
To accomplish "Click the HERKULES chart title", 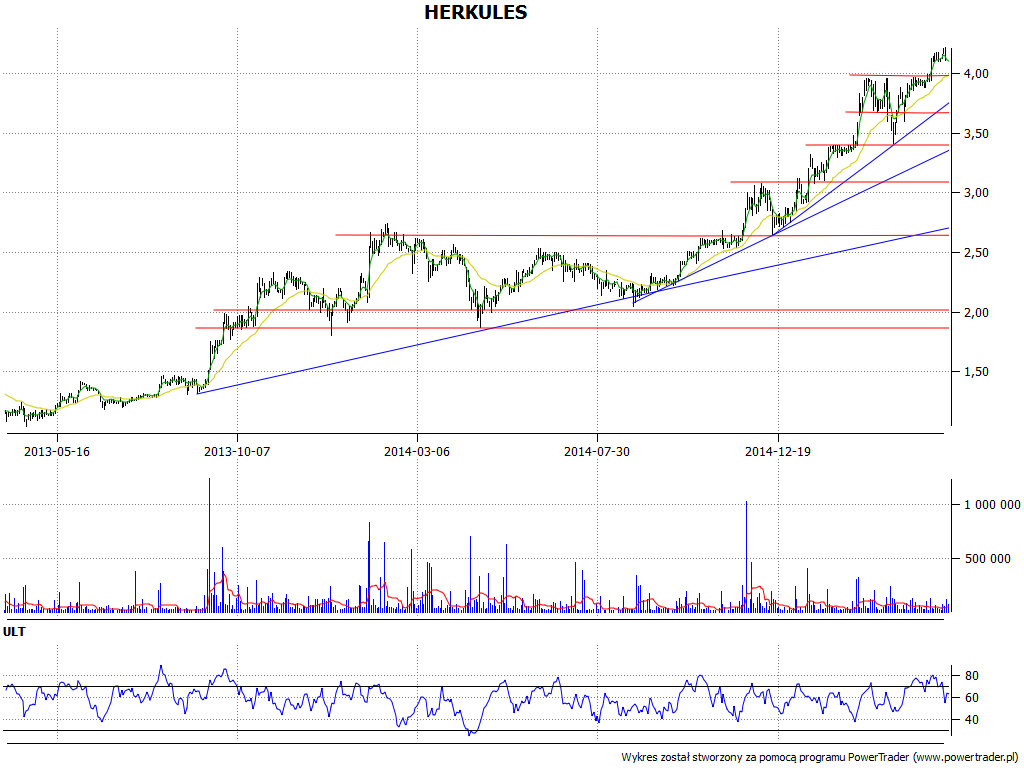I will pos(475,12).
